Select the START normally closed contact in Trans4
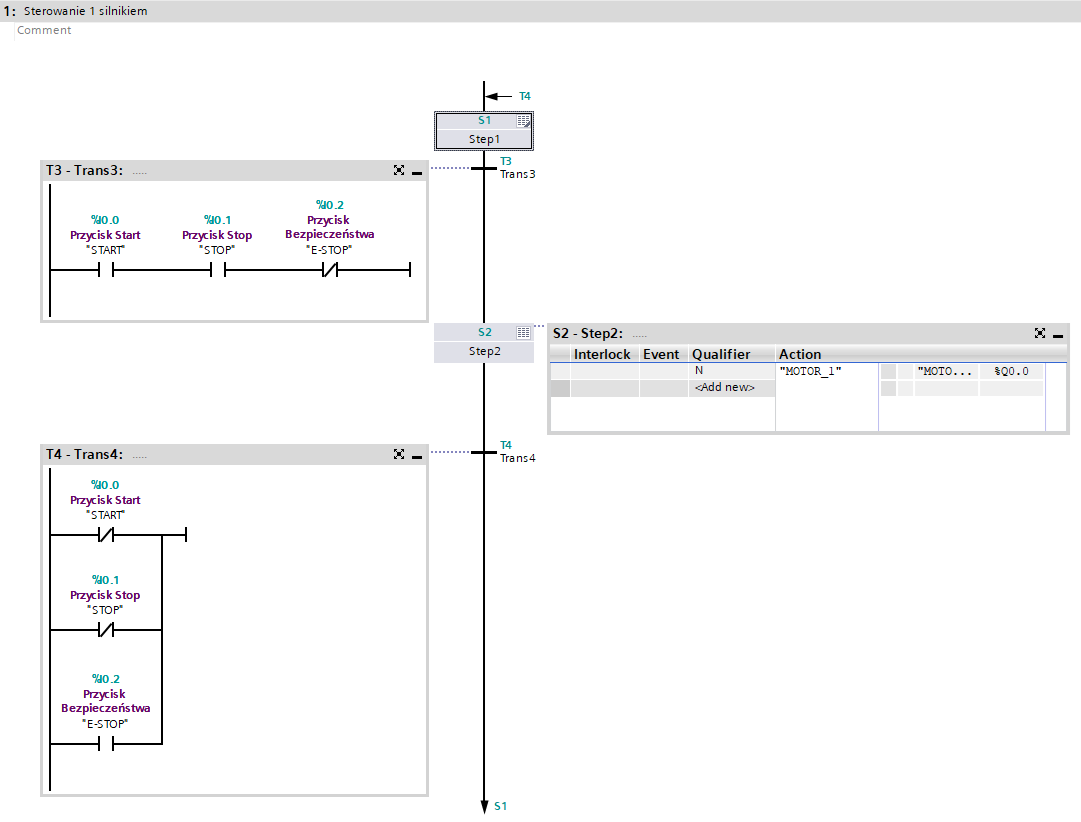1081x822 pixels. 105,535
